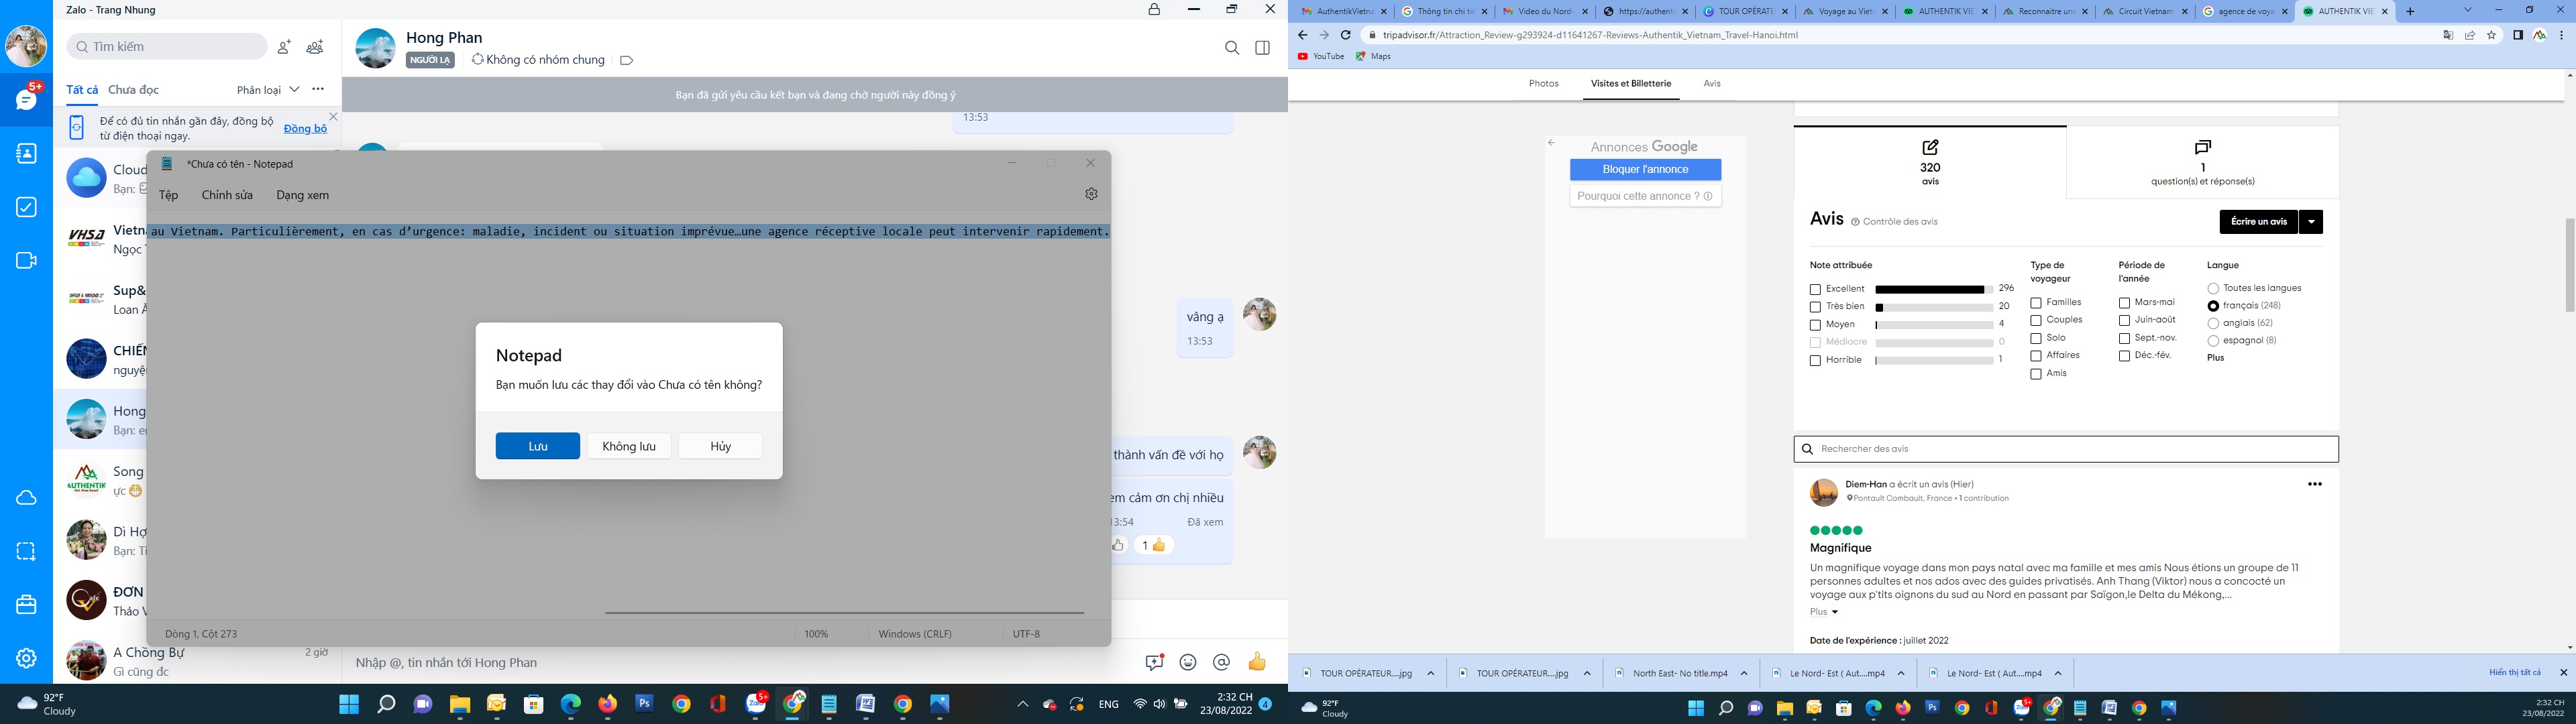The width and height of the screenshot is (2576, 724).
Task: Open Zalo messages icon with 5+ badge
Action: pos(27,99)
